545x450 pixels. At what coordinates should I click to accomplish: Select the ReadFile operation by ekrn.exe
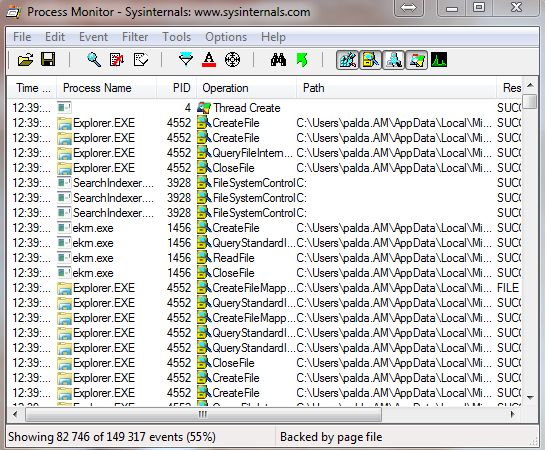pos(234,258)
